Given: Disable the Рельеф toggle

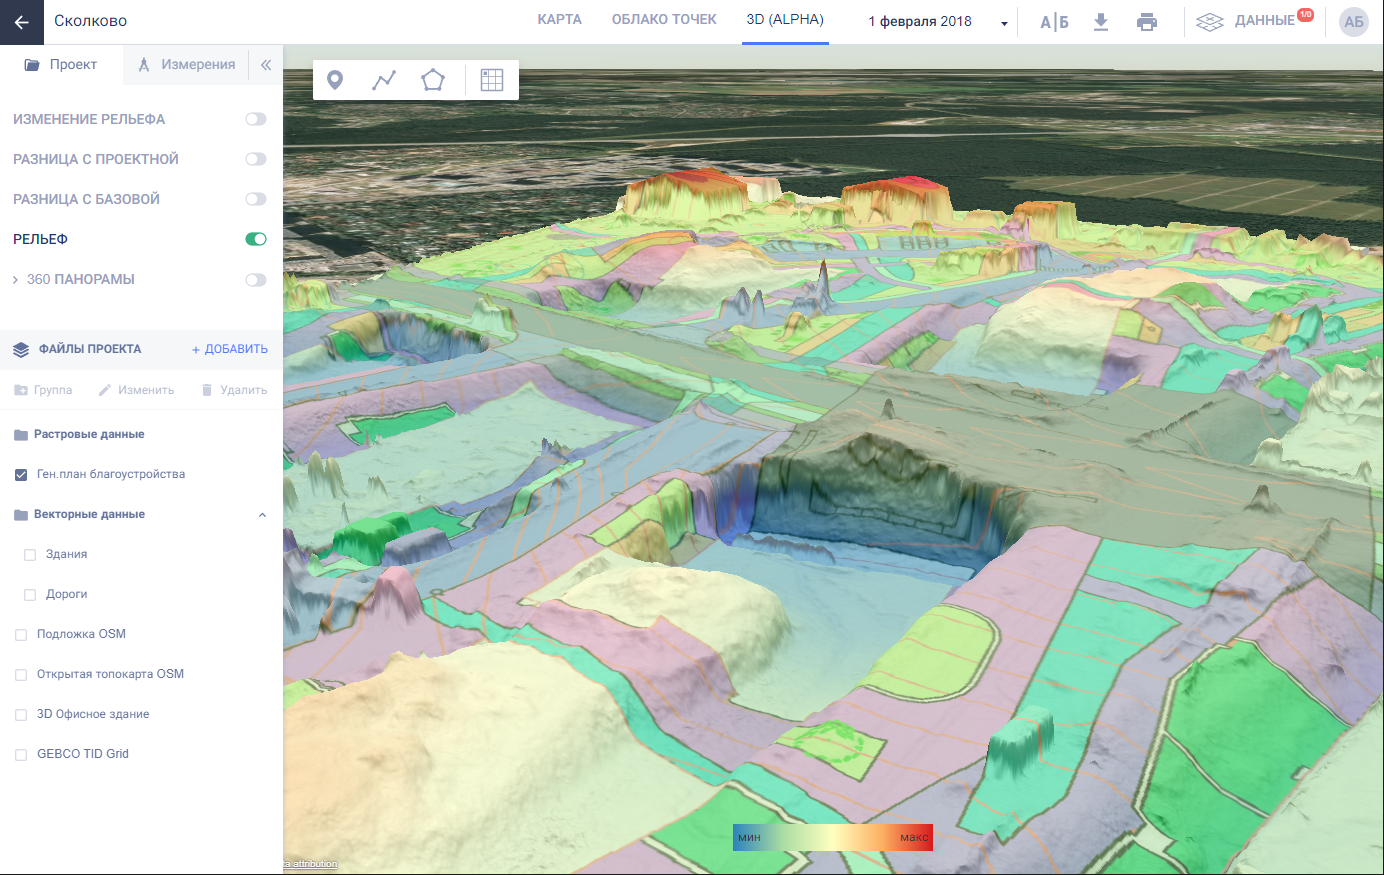Looking at the screenshot, I should 256,239.
